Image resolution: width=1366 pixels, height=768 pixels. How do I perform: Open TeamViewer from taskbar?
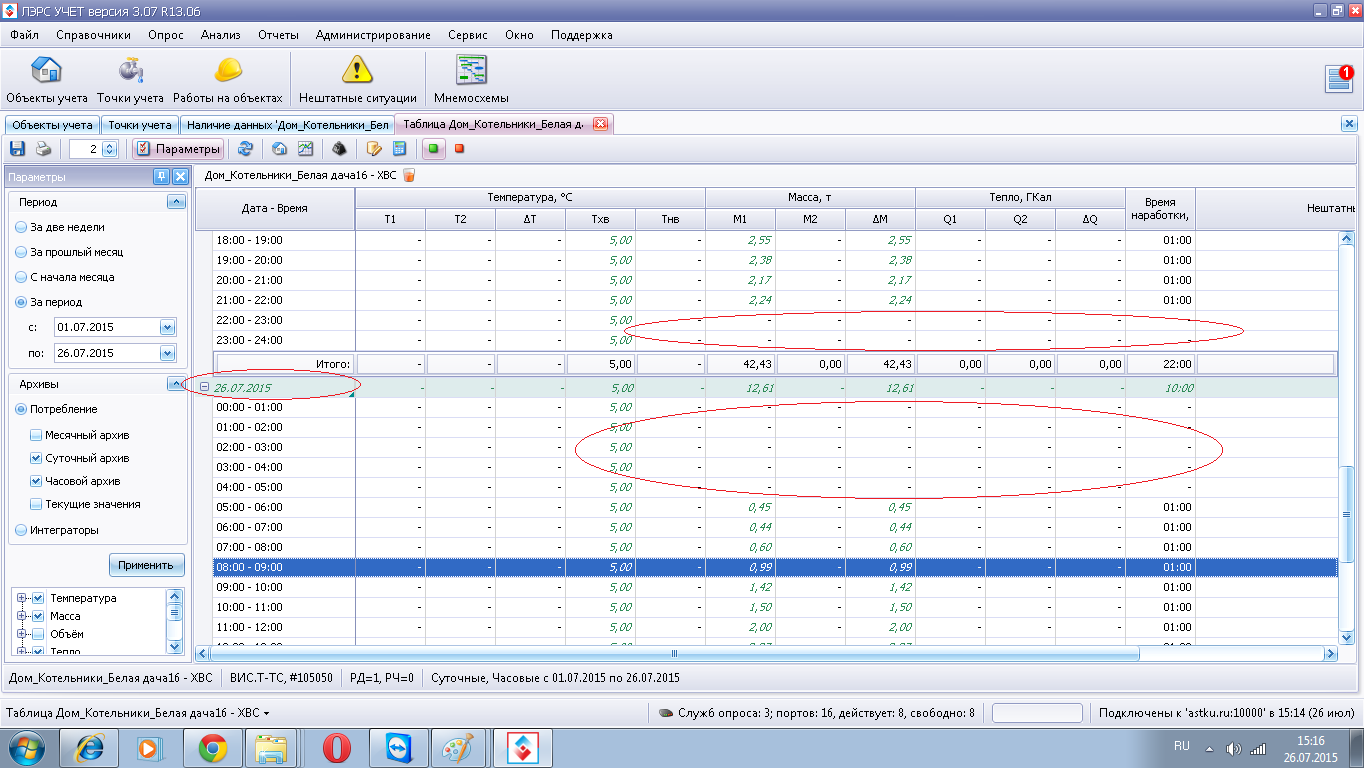[398, 748]
